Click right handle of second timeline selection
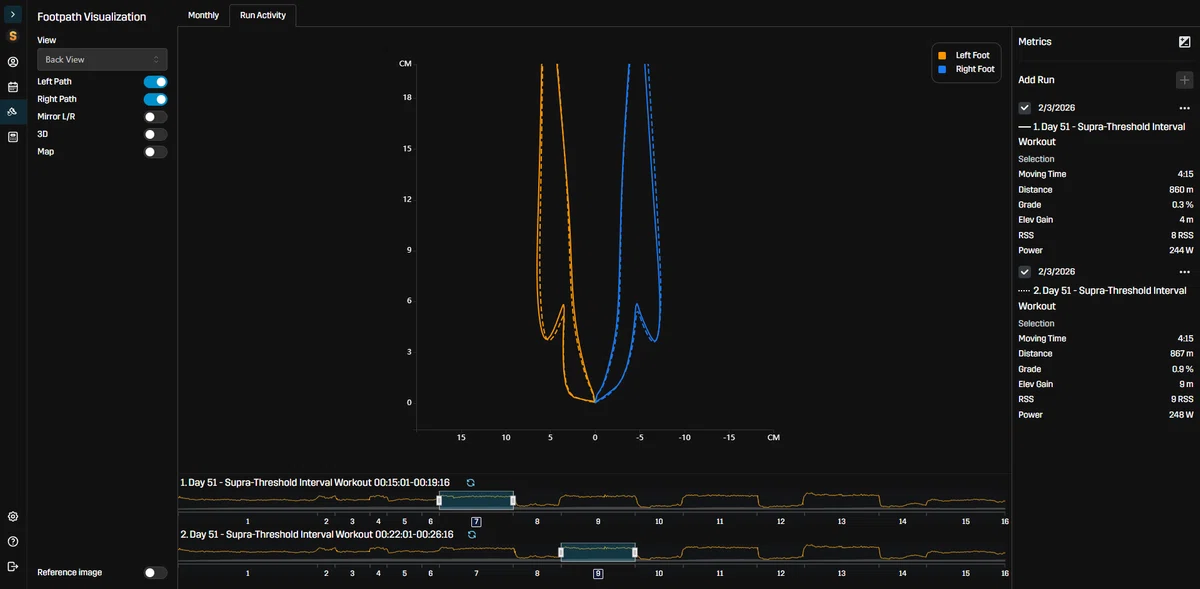Screen dimensions: 1200x589 tap(636, 552)
